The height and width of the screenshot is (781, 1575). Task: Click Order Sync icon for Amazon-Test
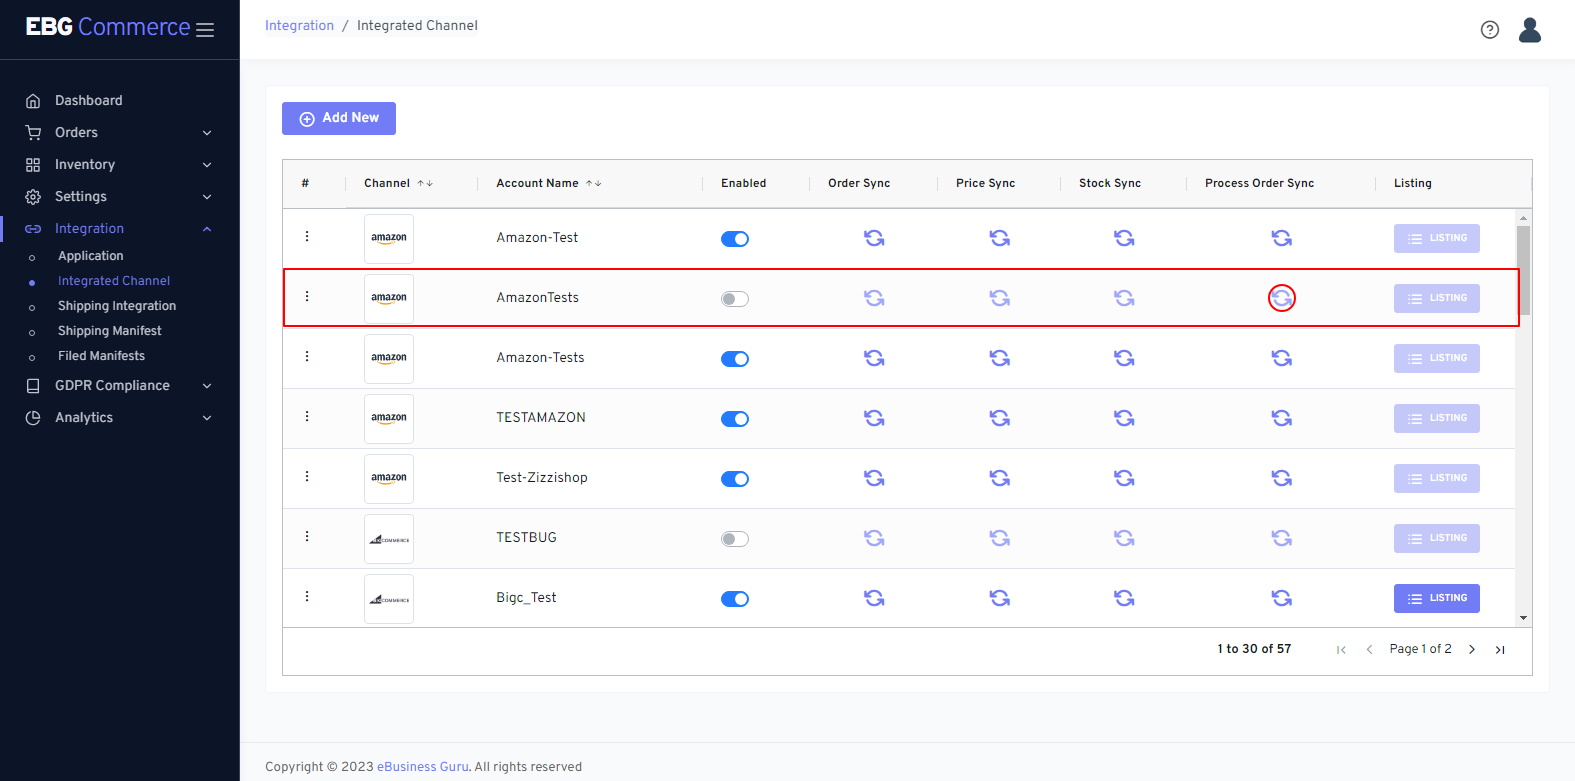[874, 238]
